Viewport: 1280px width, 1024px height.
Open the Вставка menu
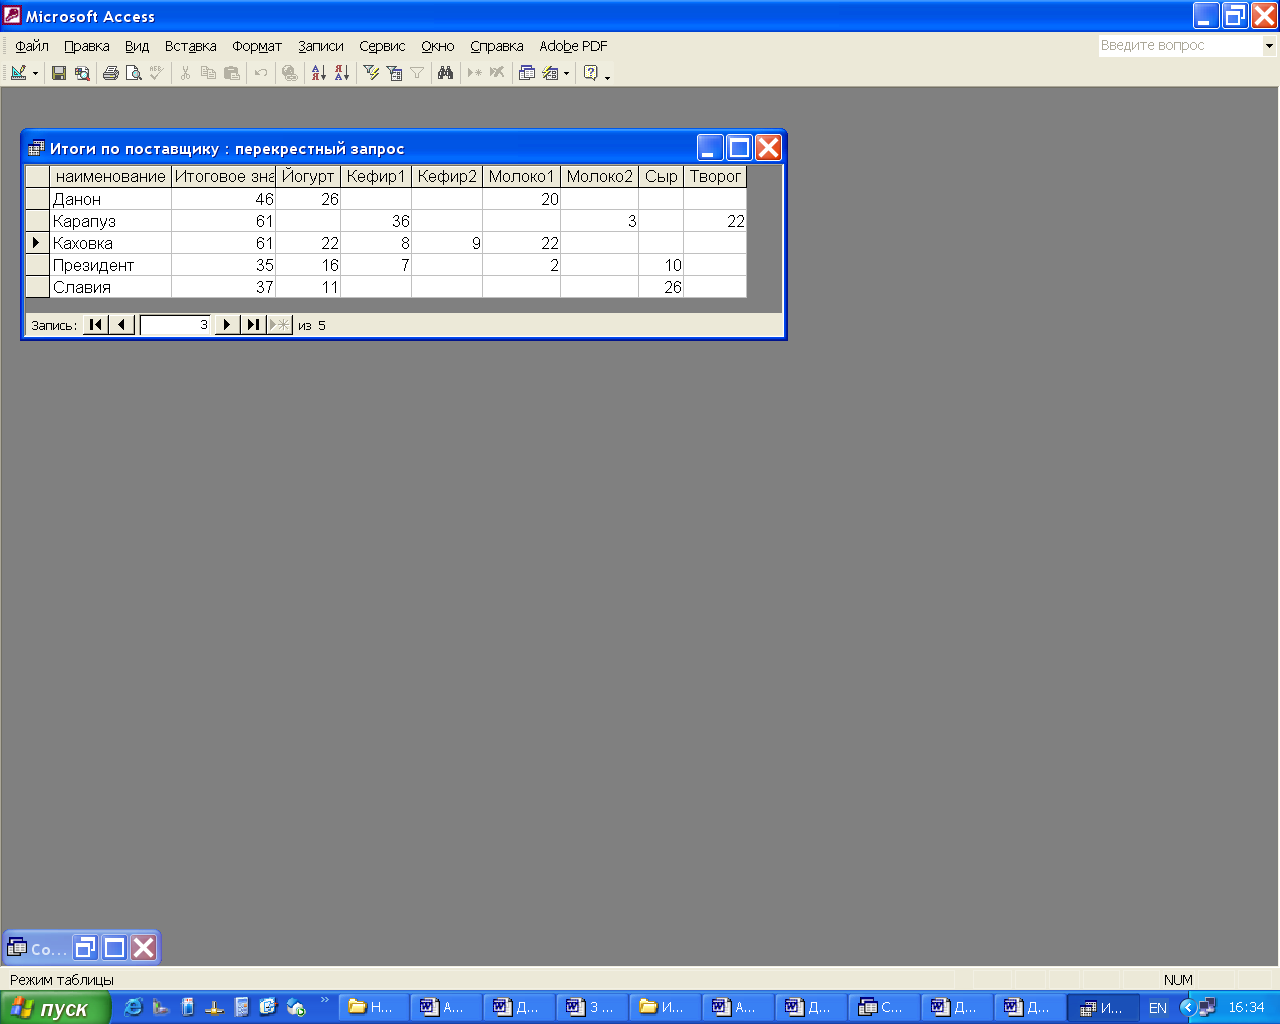pos(191,46)
